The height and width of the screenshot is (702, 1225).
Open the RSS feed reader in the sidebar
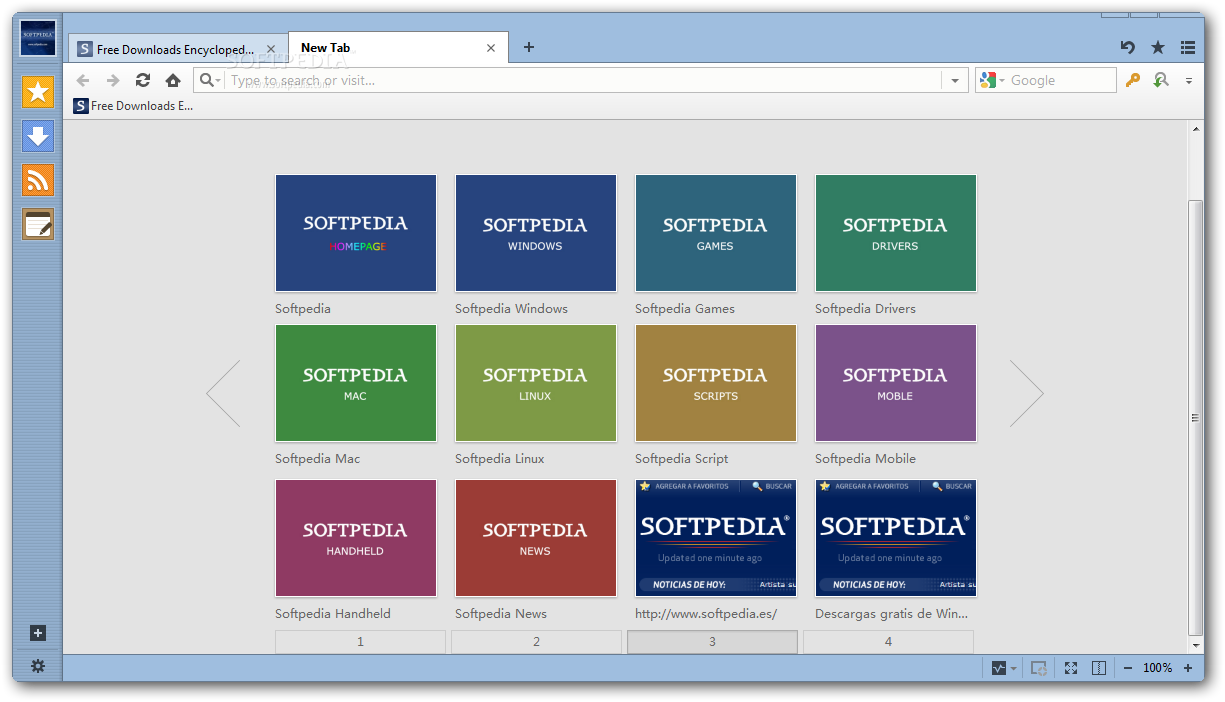(38, 180)
